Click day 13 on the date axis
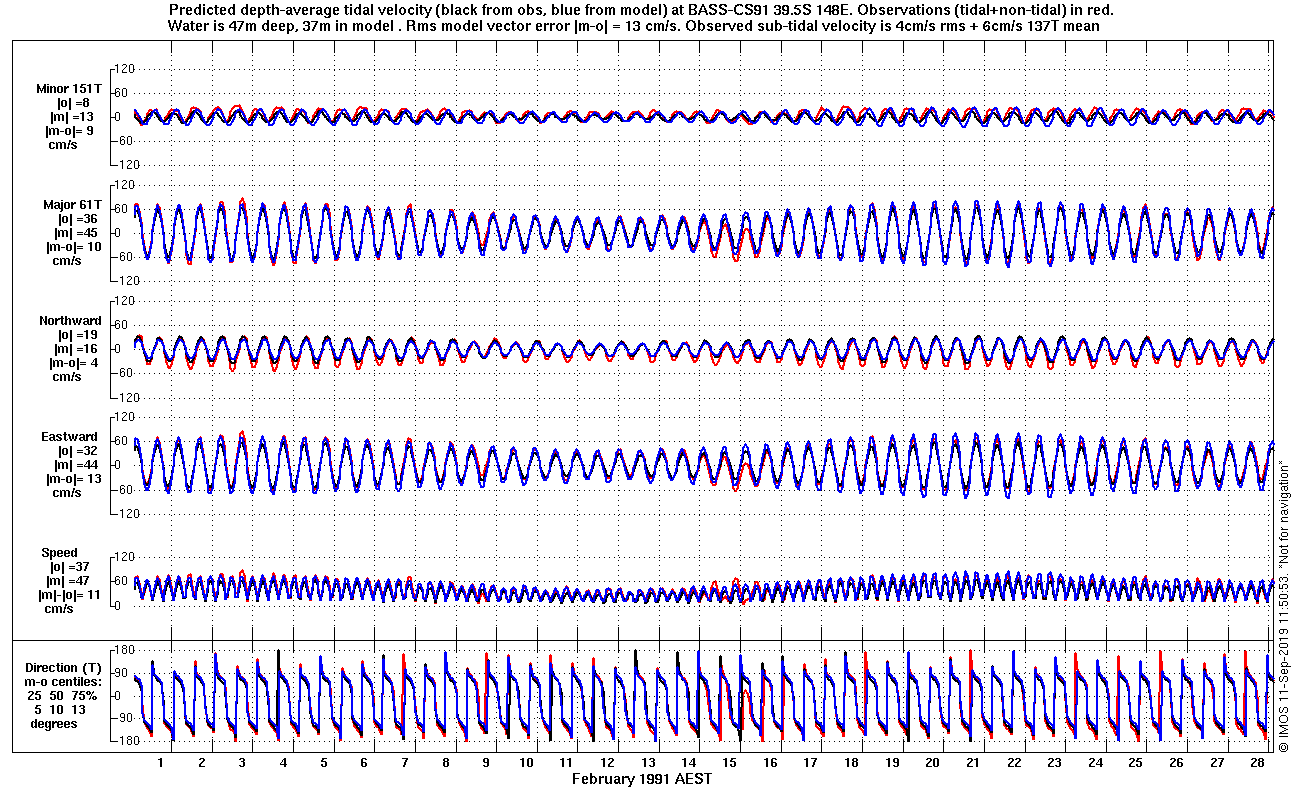Viewport: 1300px width, 800px height. [649, 762]
